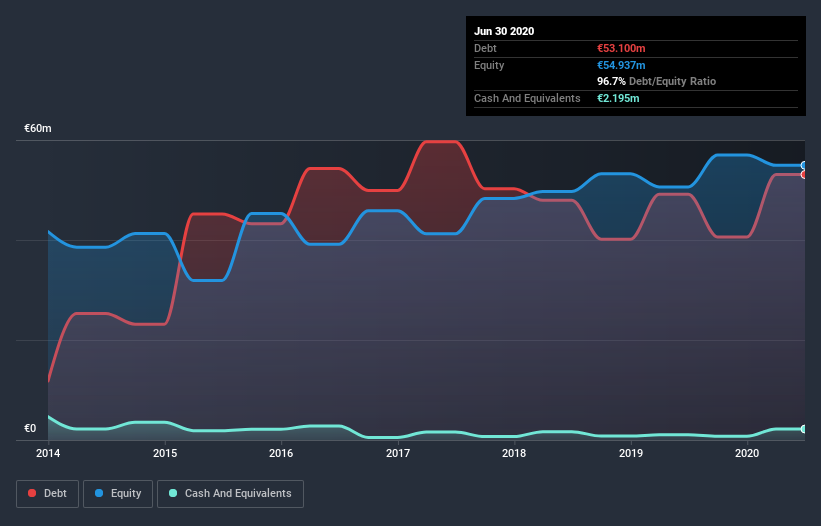Click the blue Equity legend dot
Viewport: 821px width, 526px height.
[99, 493]
